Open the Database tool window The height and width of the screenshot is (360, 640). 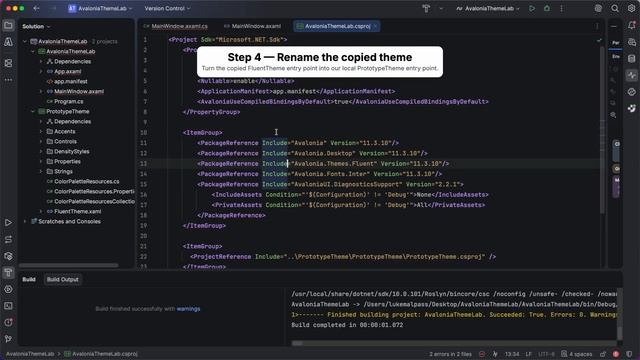tap(632, 59)
